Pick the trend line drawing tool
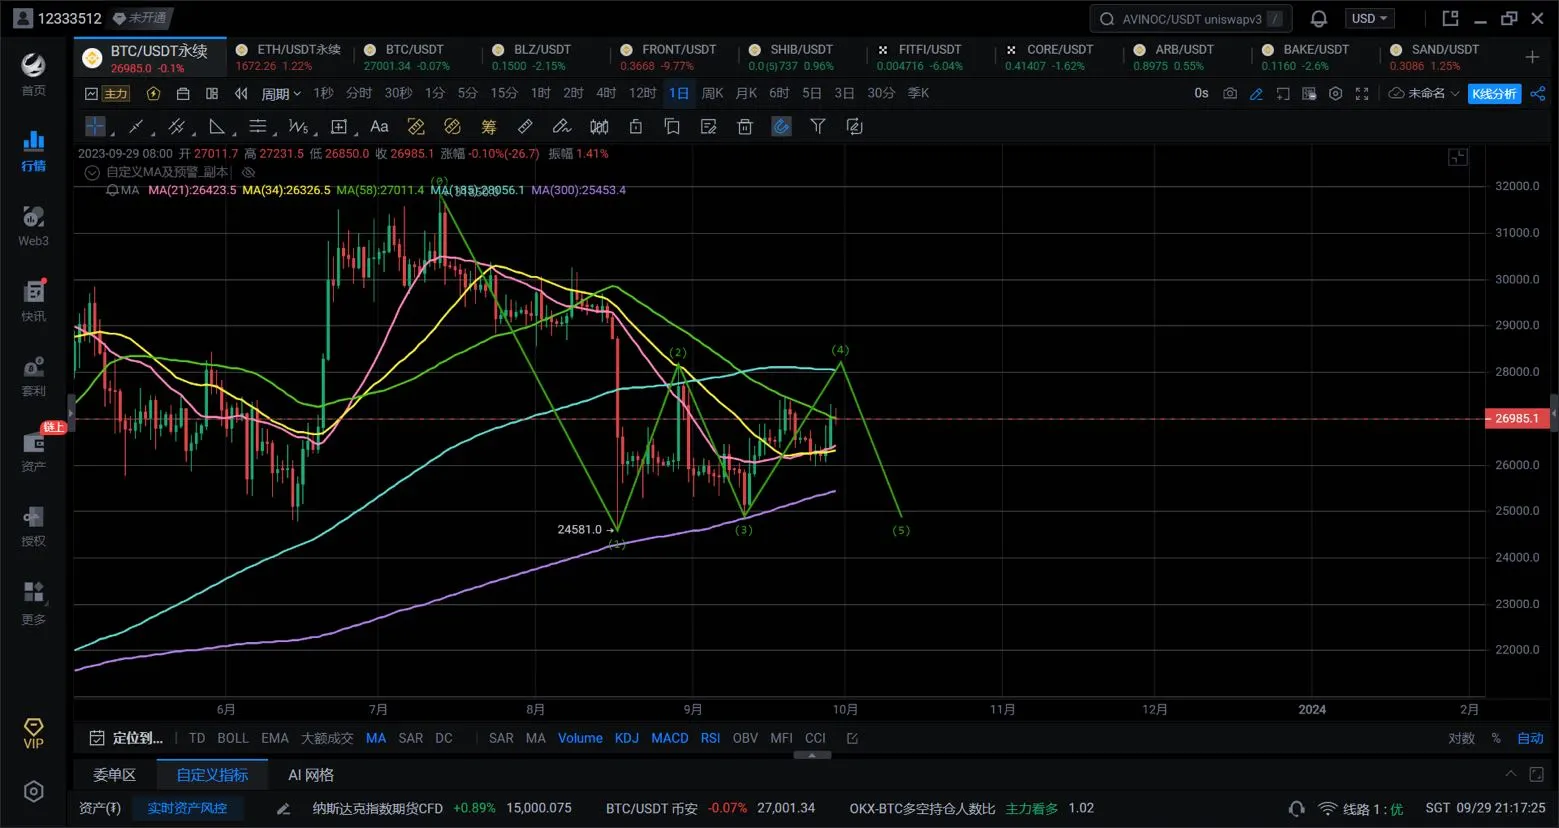Viewport: 1559px width, 828px height. click(x=136, y=126)
